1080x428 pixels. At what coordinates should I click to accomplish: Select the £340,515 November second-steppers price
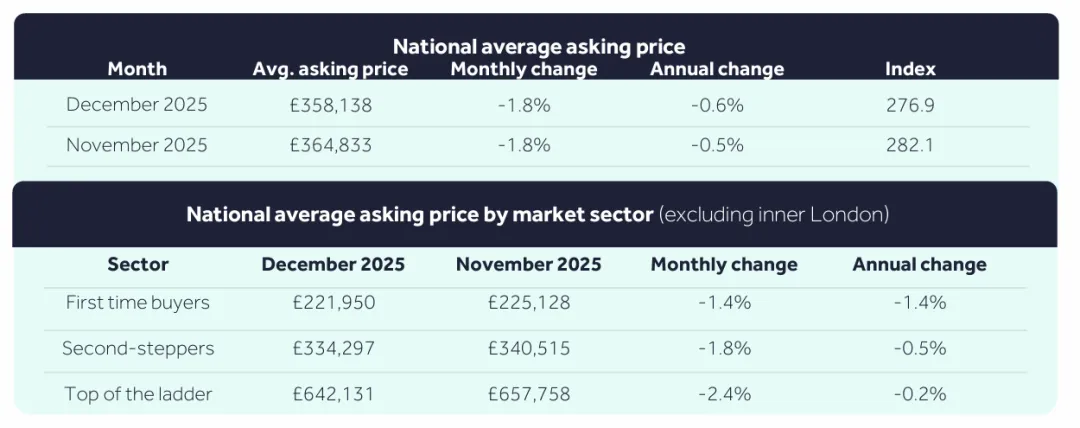pyautogui.click(x=529, y=348)
